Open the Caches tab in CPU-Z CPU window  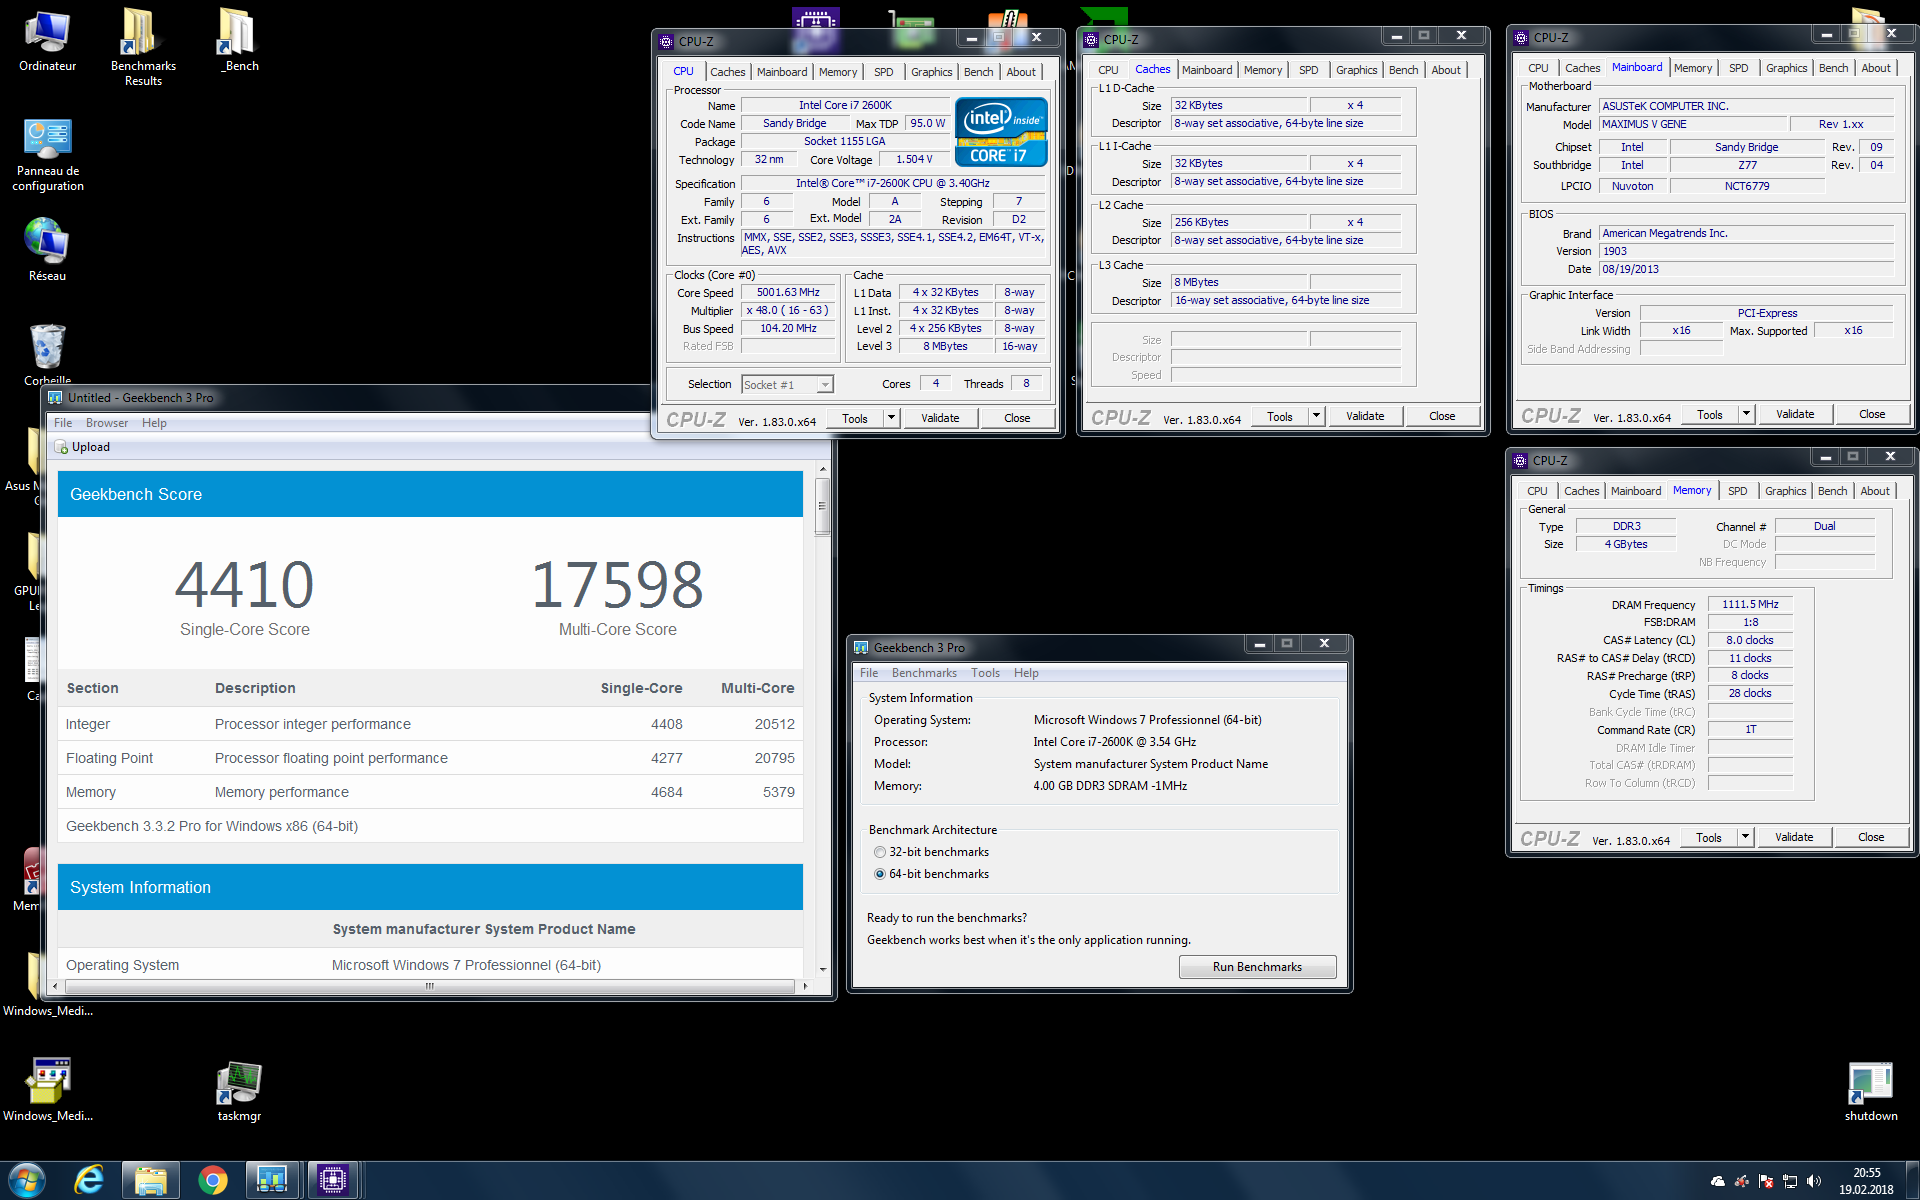click(x=727, y=72)
